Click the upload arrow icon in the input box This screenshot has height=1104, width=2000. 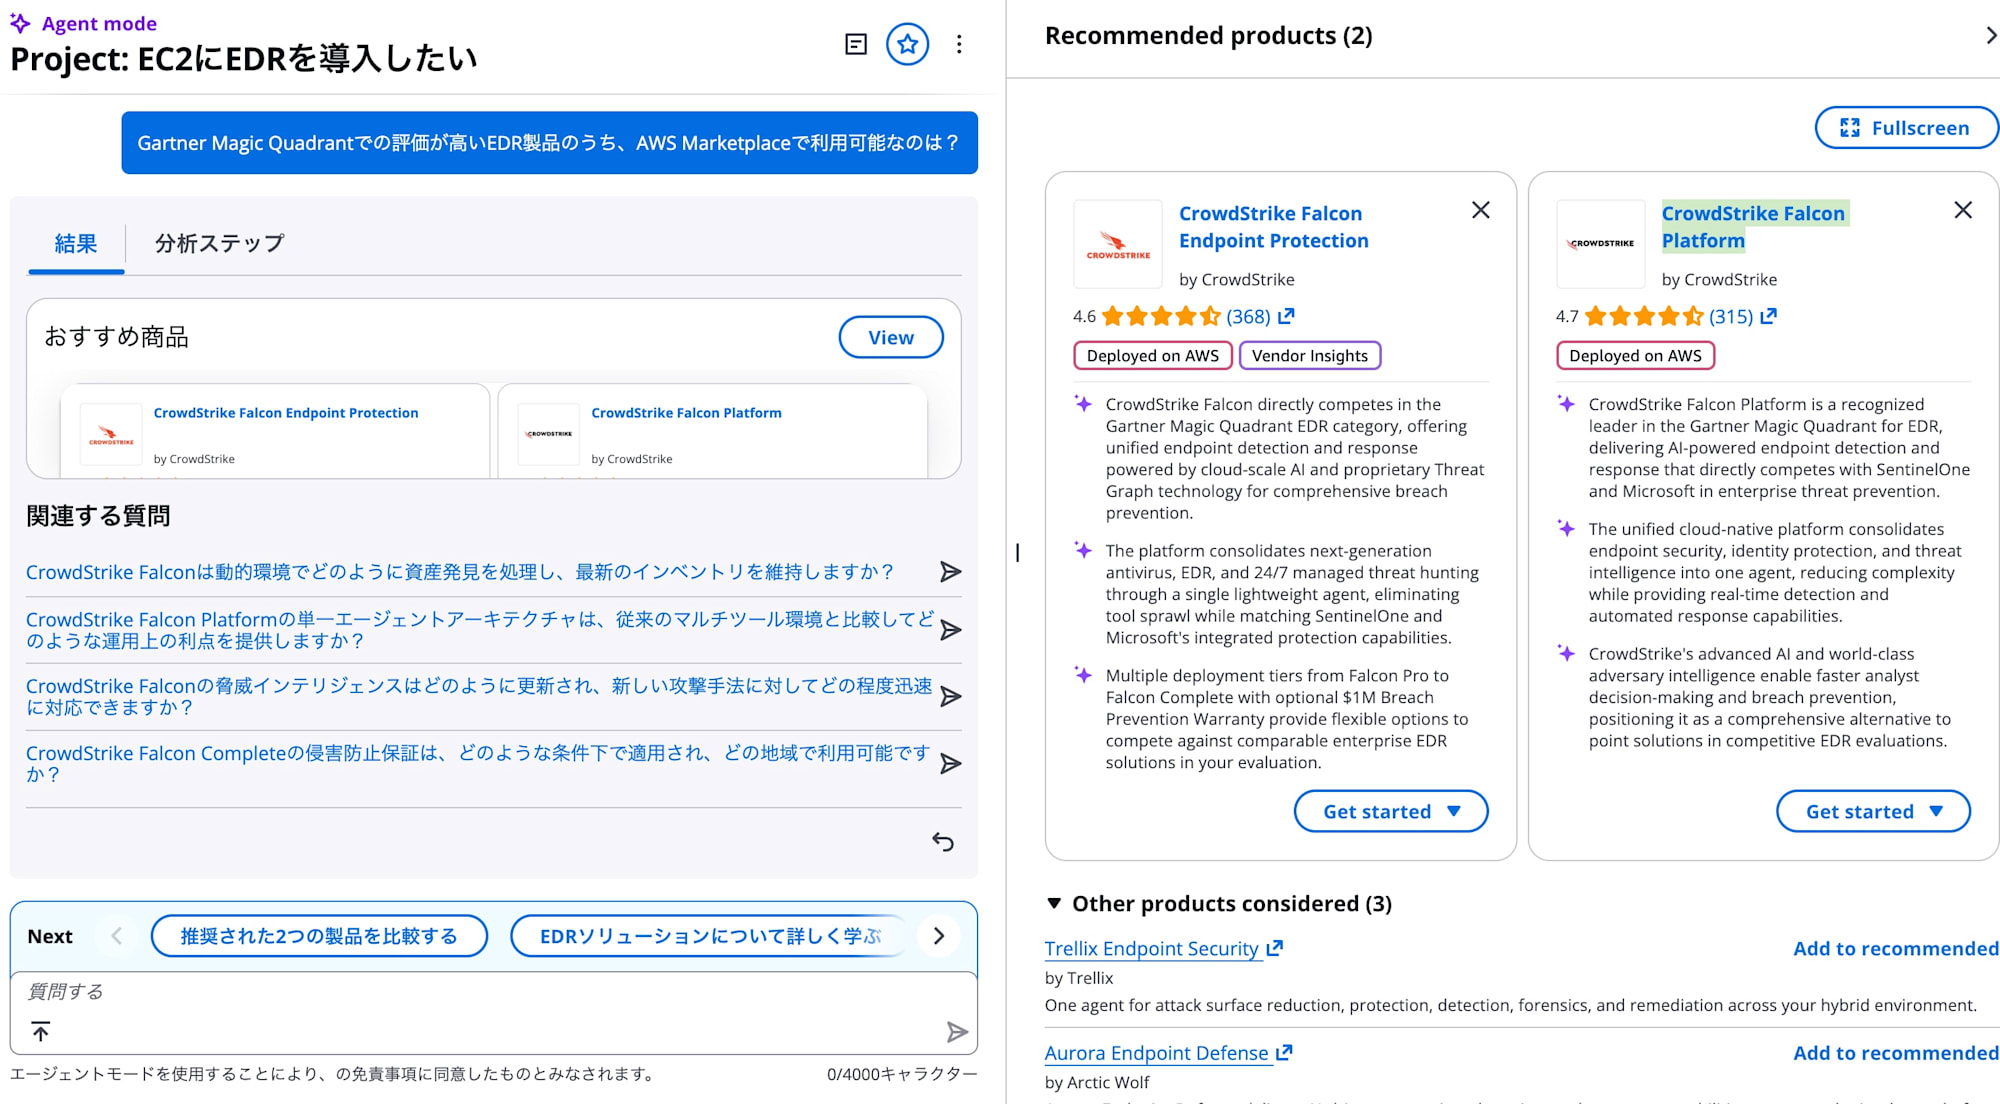click(x=41, y=1031)
